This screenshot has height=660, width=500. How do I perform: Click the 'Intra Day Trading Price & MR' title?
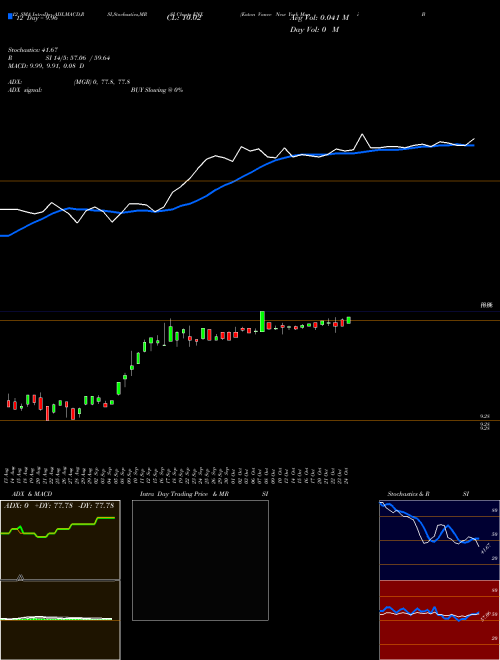[185, 494]
